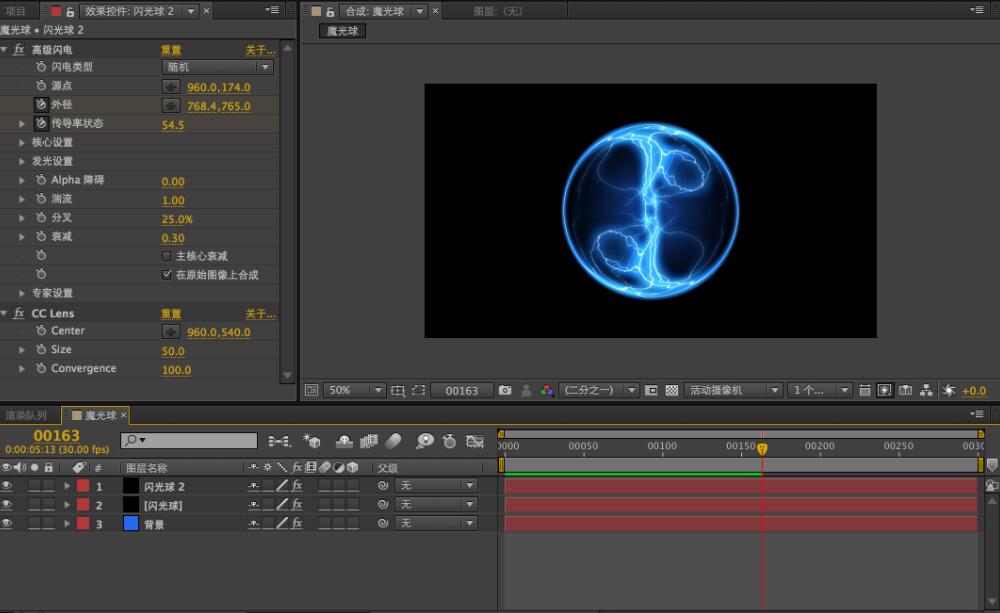Enable motion blur in the timeline toolbar
Image resolution: width=1000 pixels, height=613 pixels.
(393, 441)
